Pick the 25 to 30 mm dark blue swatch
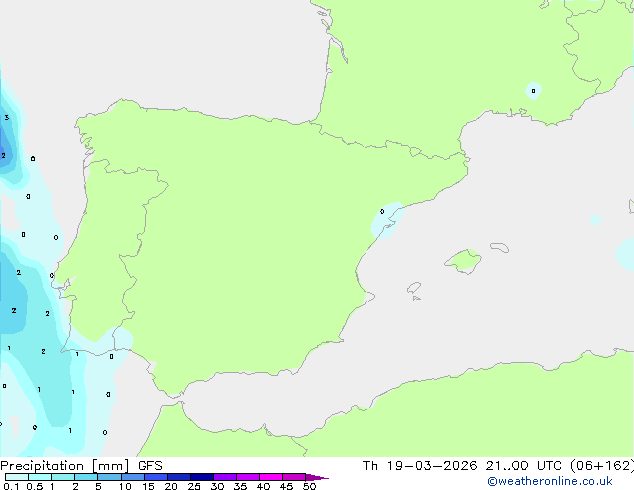This screenshot has width=634, height=490. [202, 477]
